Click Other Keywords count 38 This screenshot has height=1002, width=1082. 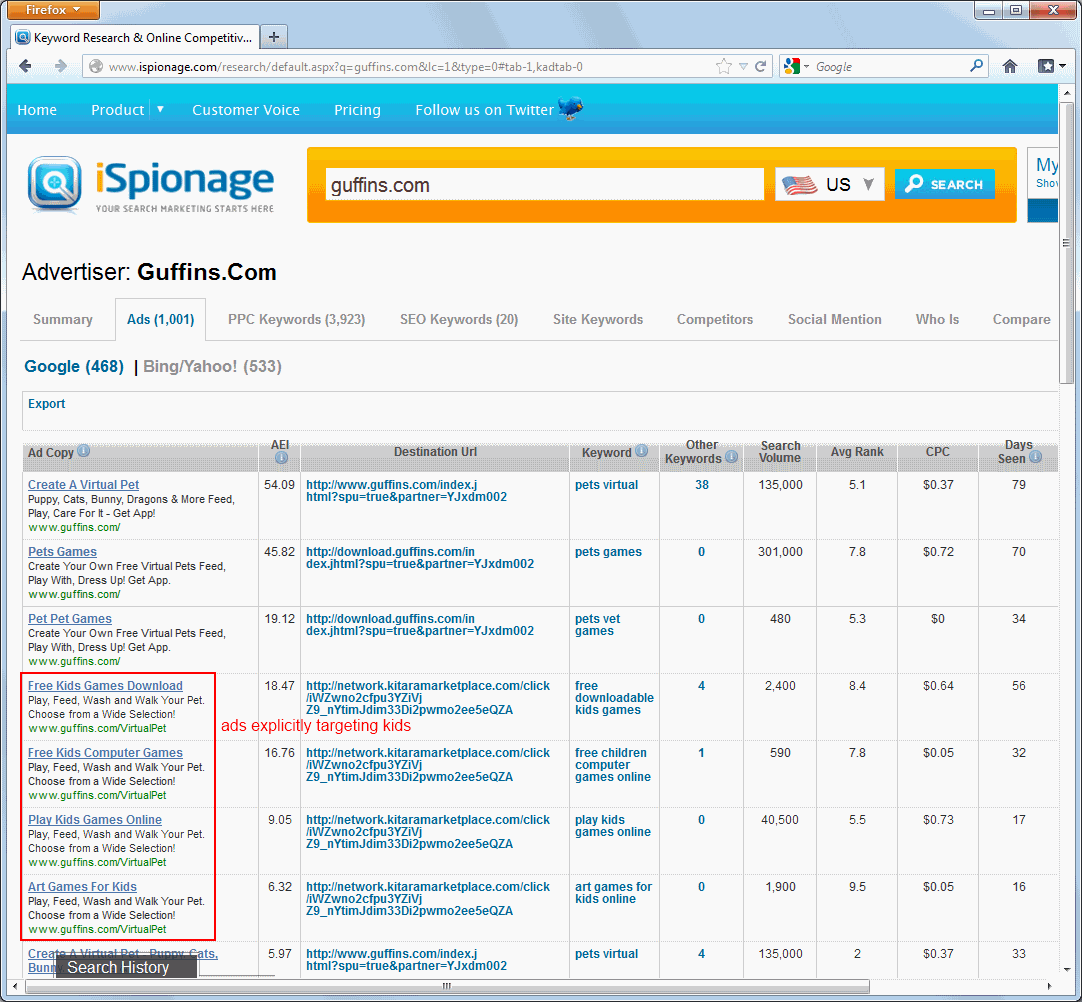tap(702, 484)
